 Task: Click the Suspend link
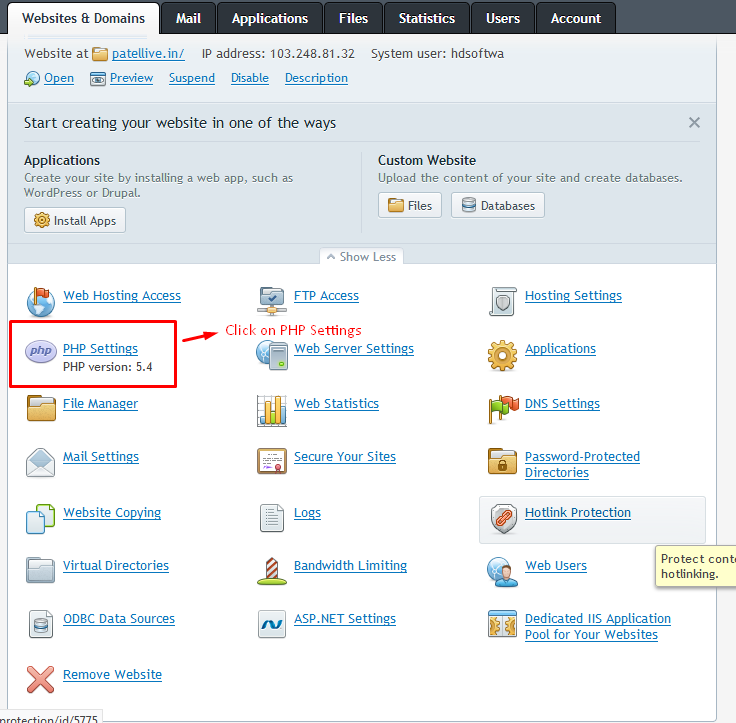click(x=192, y=78)
